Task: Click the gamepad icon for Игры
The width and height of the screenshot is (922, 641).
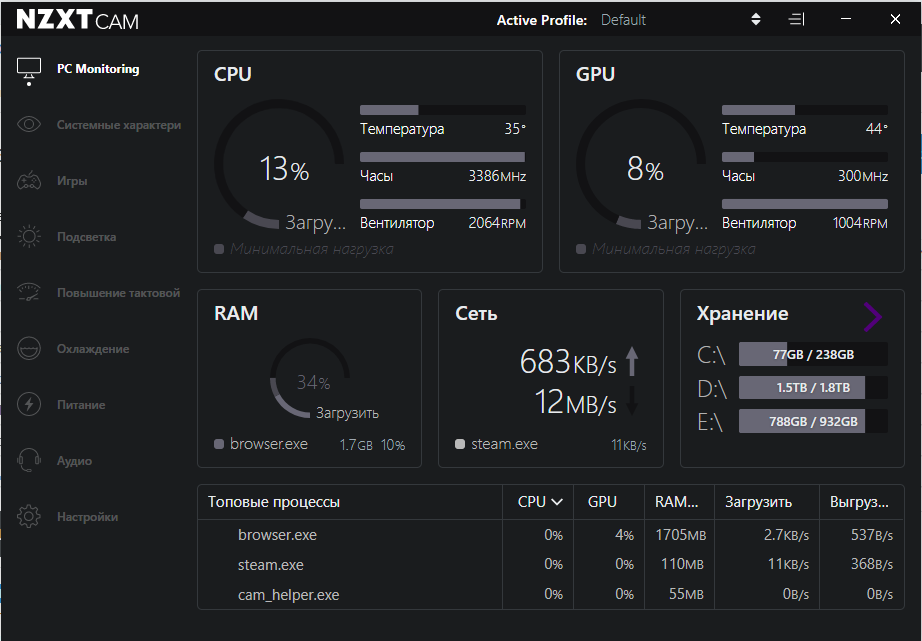Action: coord(29,181)
